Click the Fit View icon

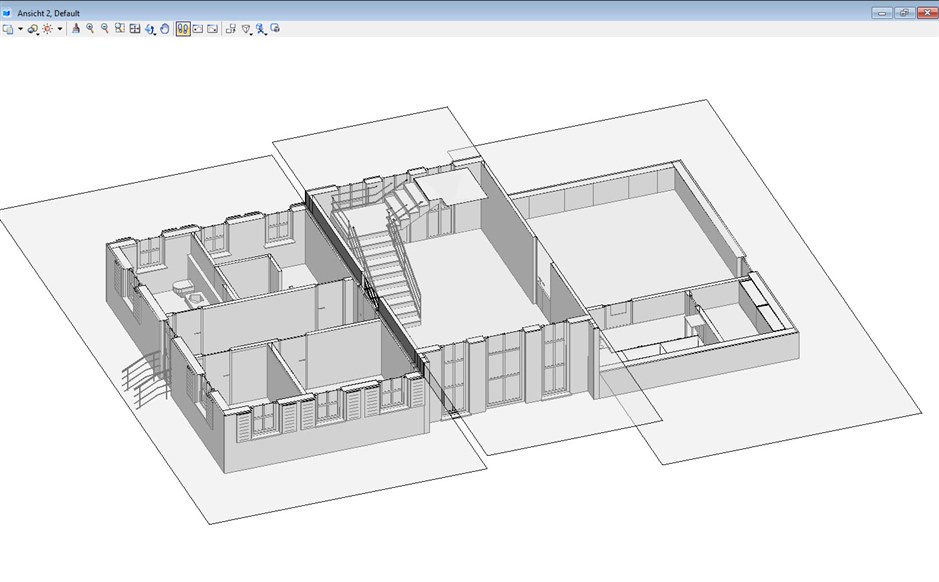click(x=135, y=28)
